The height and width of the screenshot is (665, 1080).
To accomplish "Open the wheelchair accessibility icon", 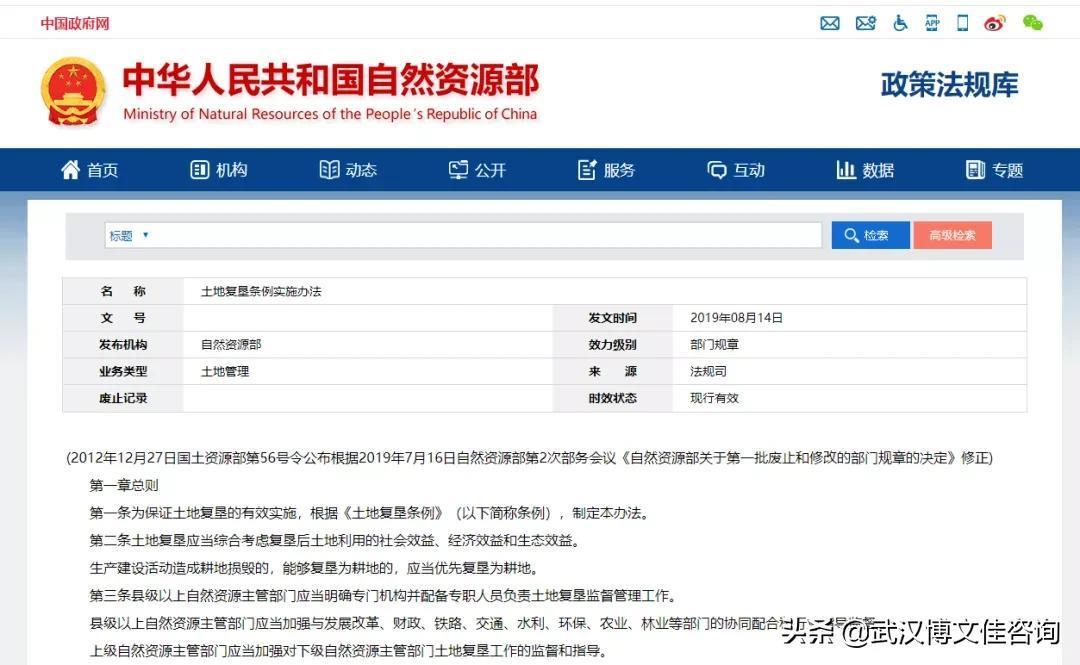I will click(x=900, y=23).
